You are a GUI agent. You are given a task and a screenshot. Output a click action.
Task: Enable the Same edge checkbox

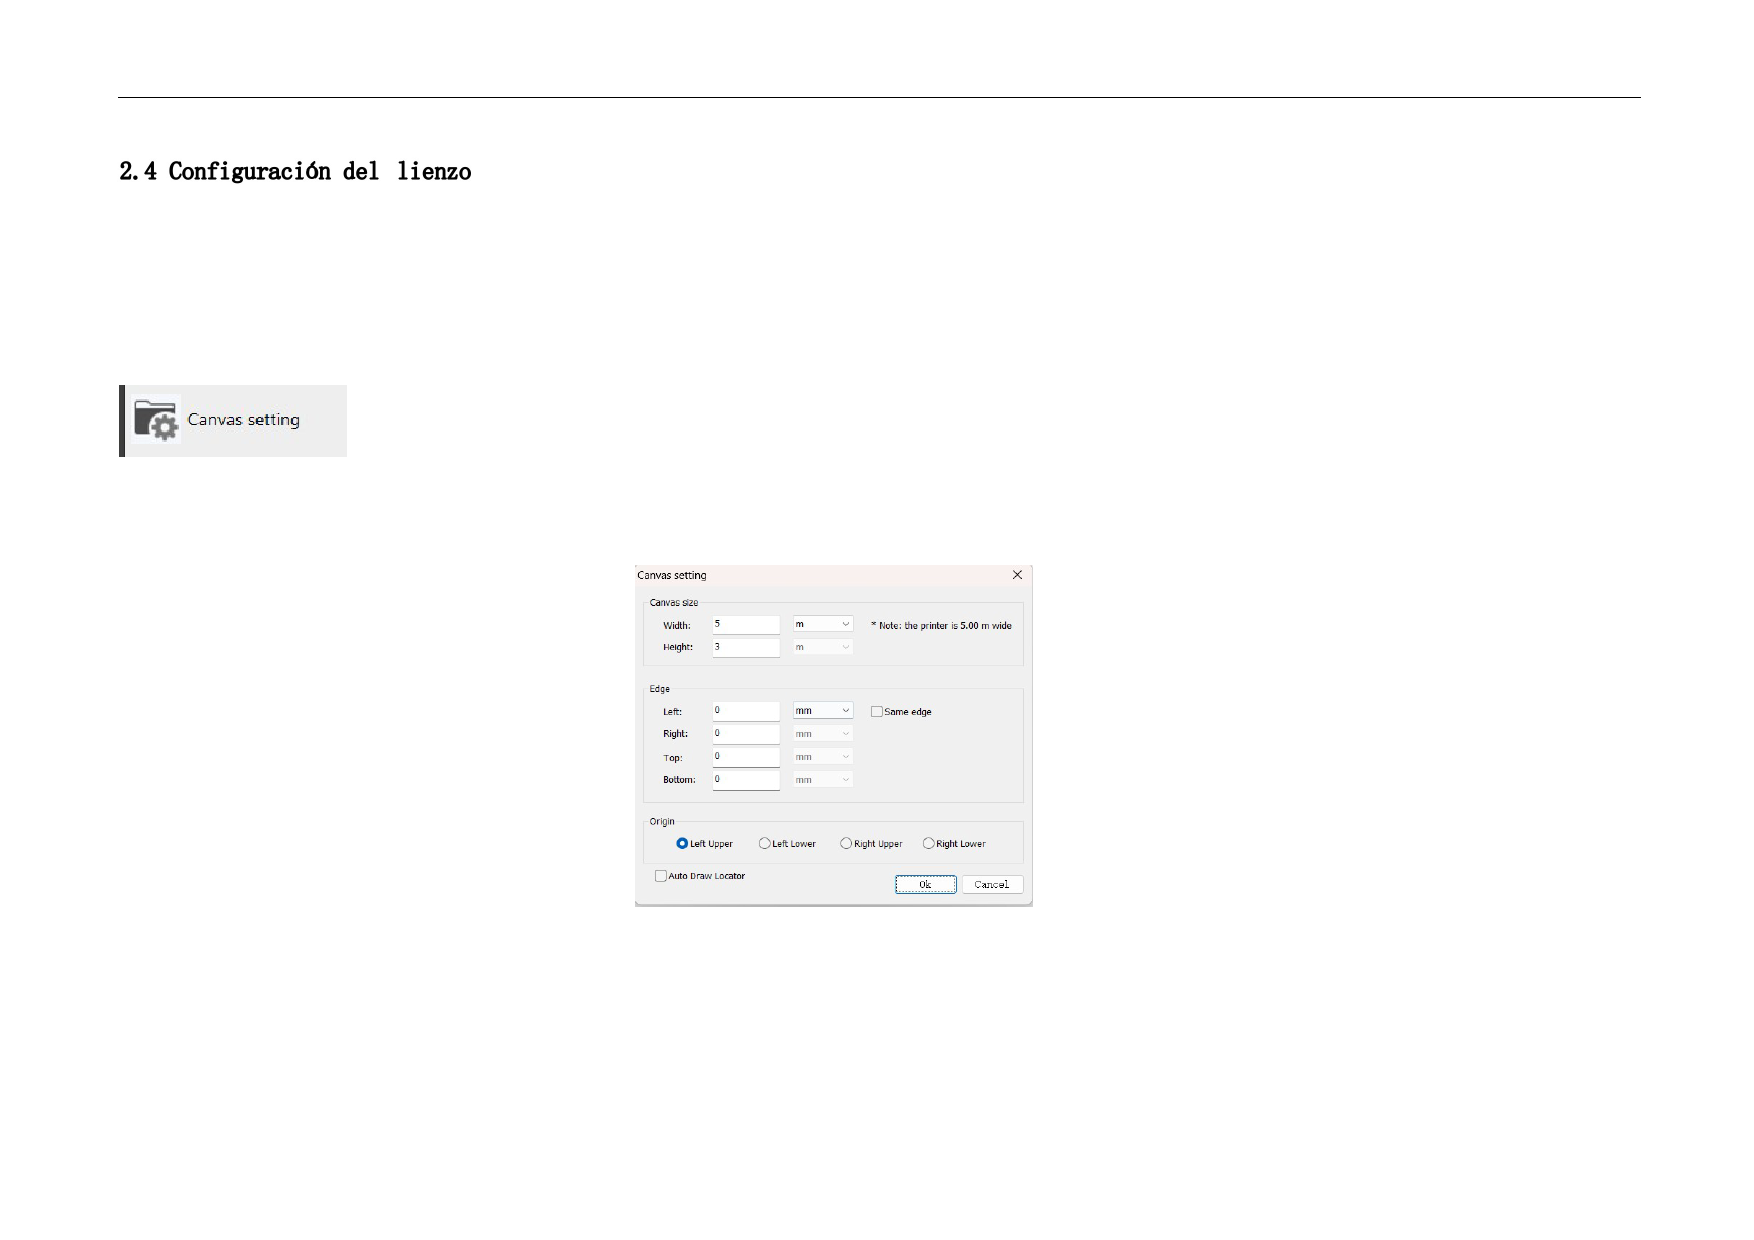pyautogui.click(x=877, y=712)
